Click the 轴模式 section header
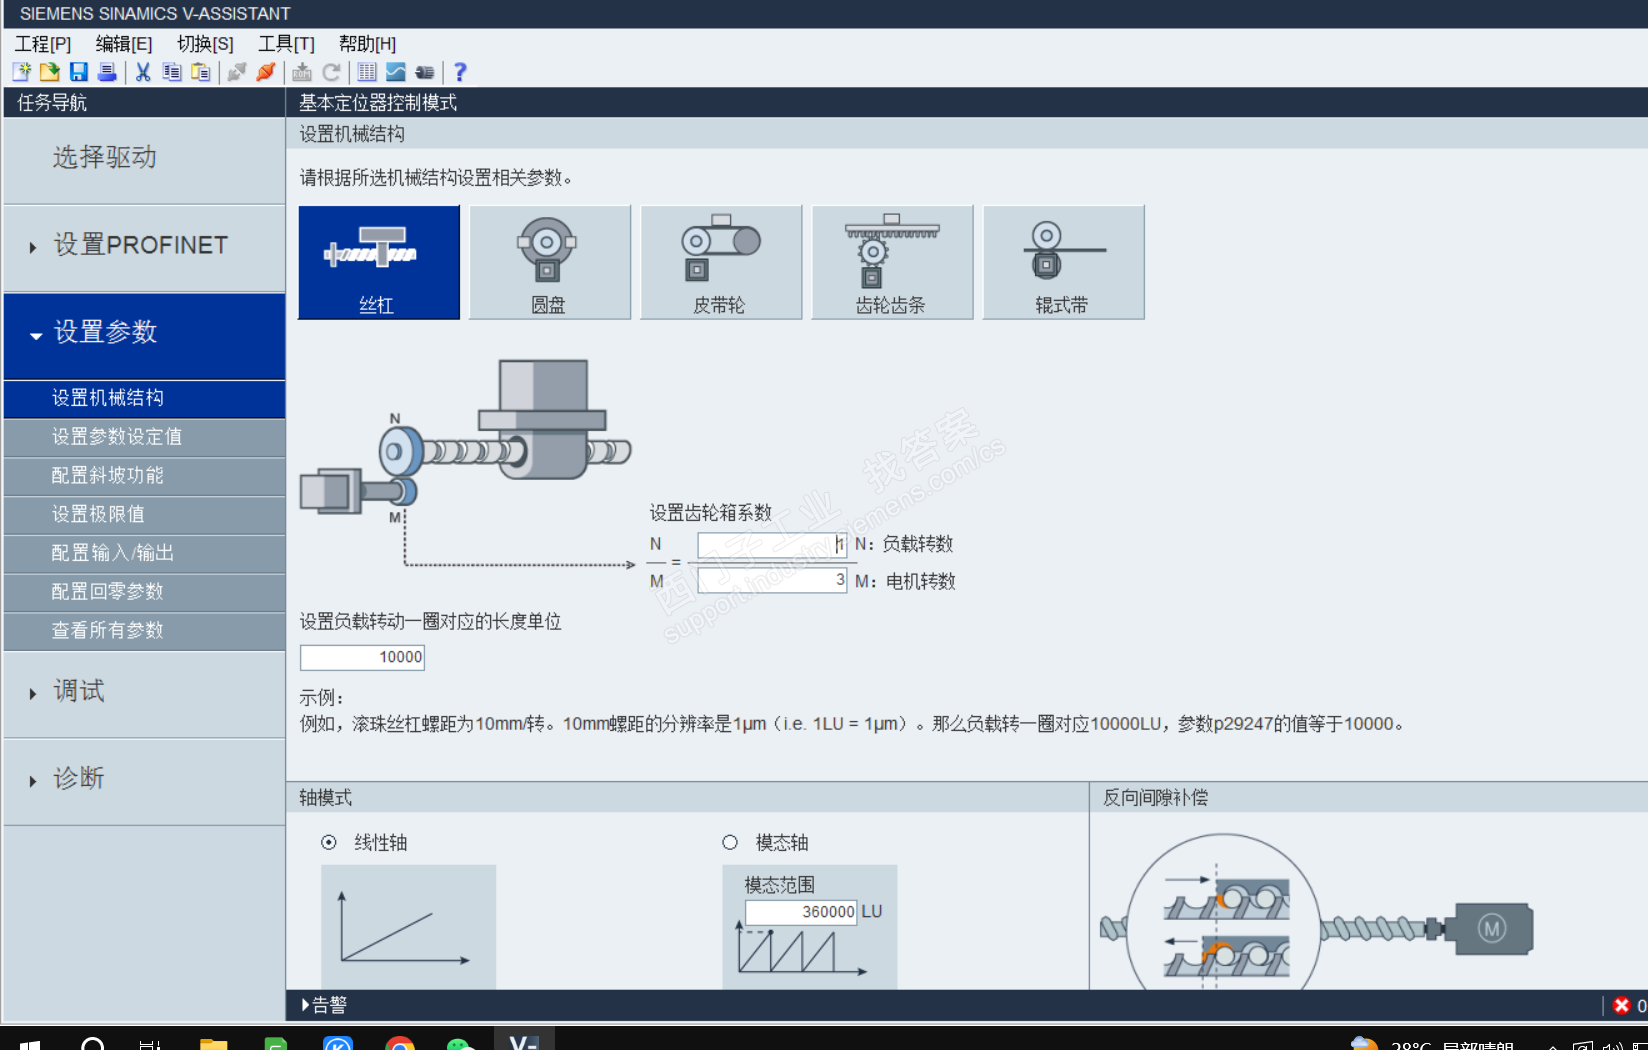Screen dimensions: 1648x1050 pos(326,798)
